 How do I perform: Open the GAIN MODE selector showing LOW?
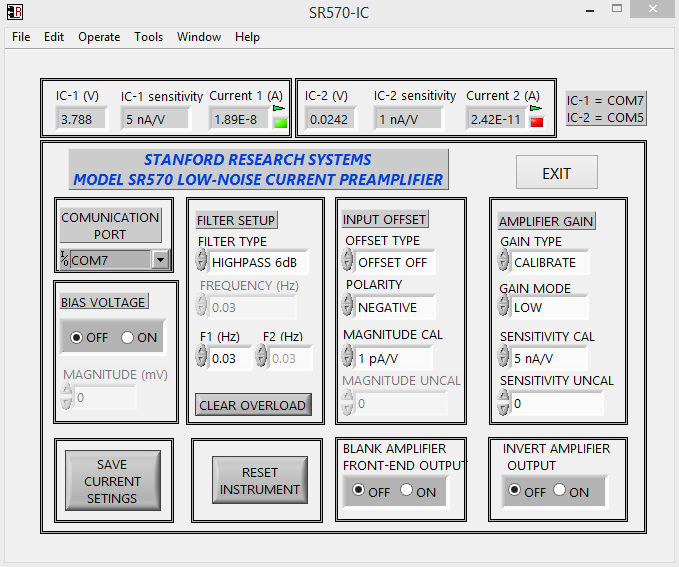[549, 307]
